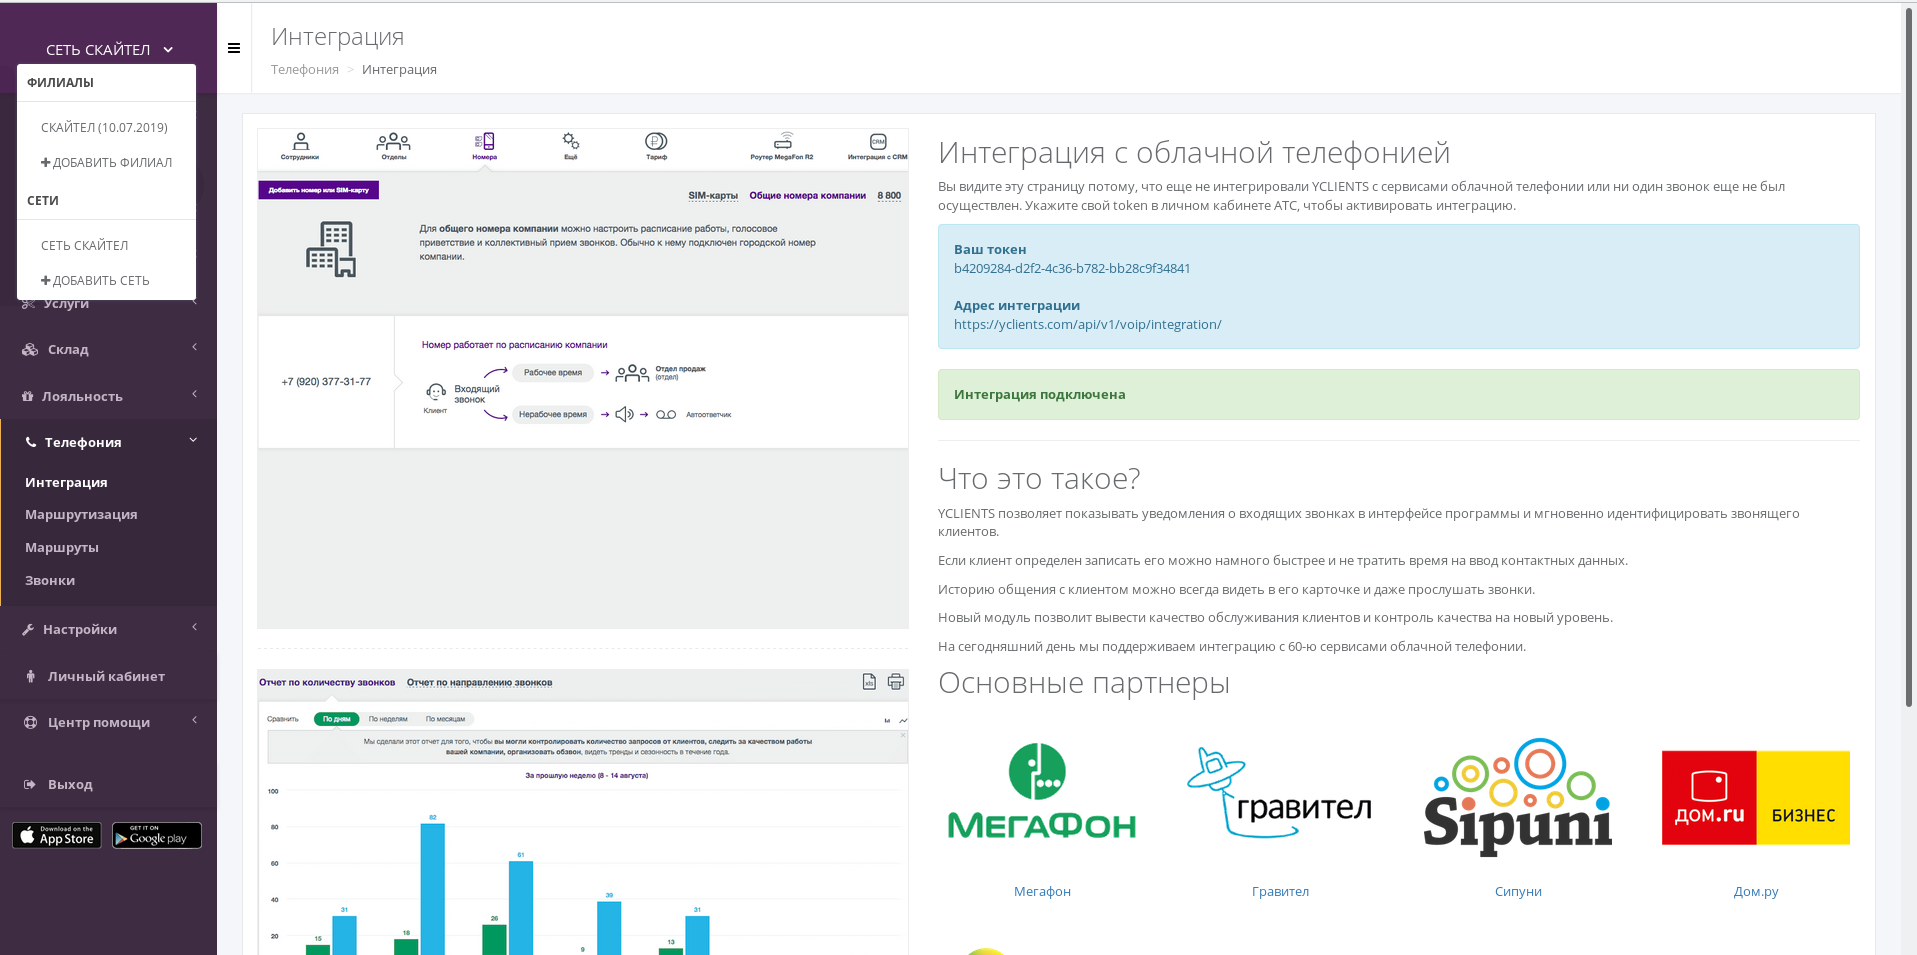
Task: Collapse the СЕТЬ СКАЙТЕЛ dropdown
Action: pyautogui.click(x=109, y=49)
